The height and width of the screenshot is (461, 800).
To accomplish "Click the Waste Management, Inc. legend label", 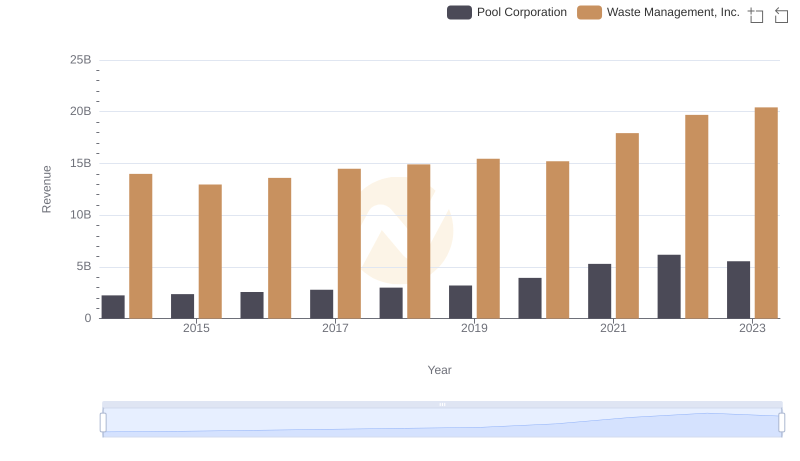I will click(673, 12).
